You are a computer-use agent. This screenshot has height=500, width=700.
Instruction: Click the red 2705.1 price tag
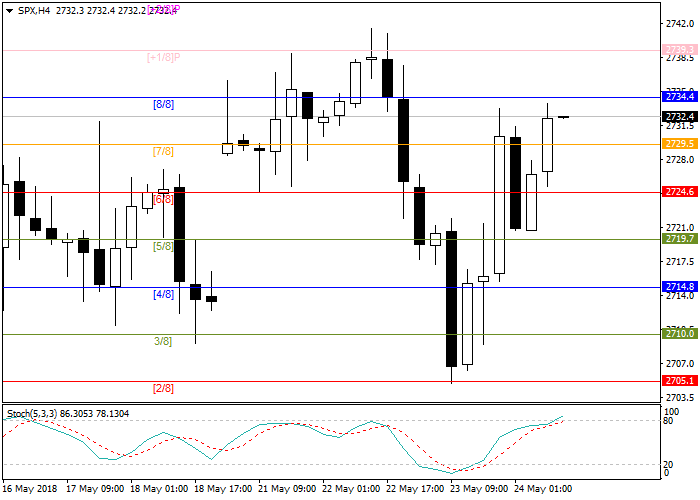(x=680, y=381)
